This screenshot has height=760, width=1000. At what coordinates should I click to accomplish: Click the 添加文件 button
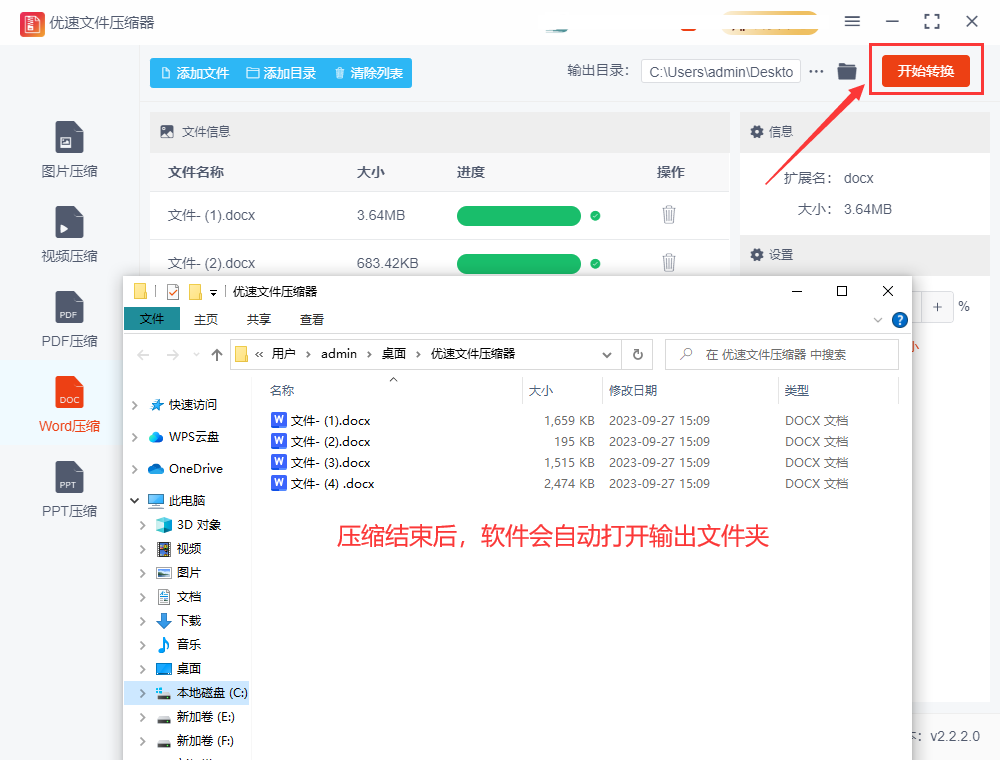point(195,73)
